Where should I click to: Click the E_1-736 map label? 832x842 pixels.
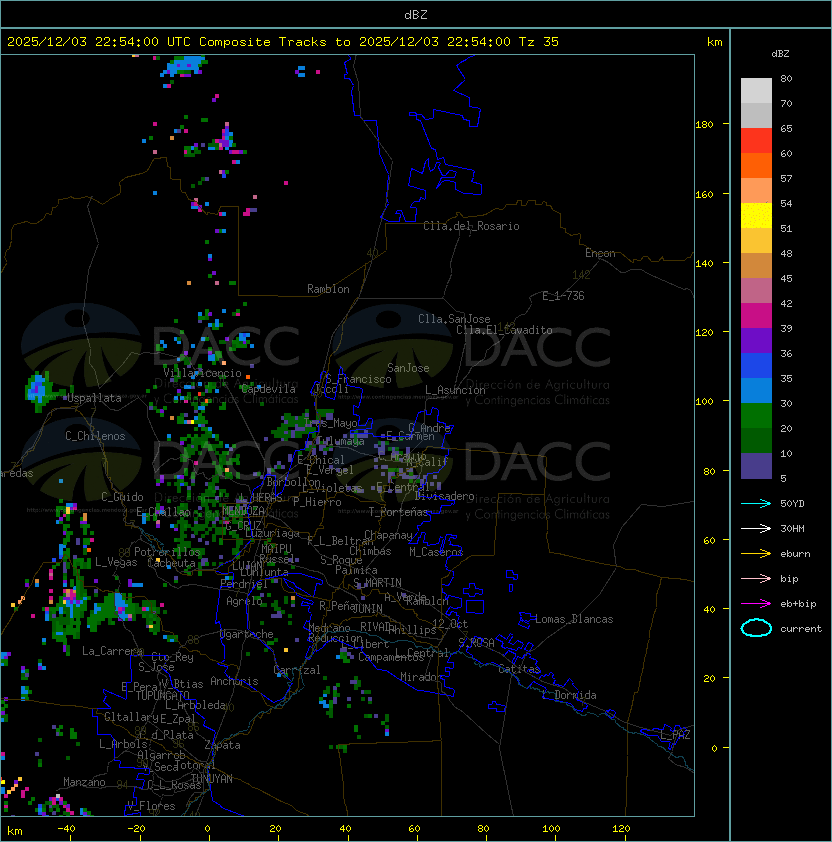(563, 296)
